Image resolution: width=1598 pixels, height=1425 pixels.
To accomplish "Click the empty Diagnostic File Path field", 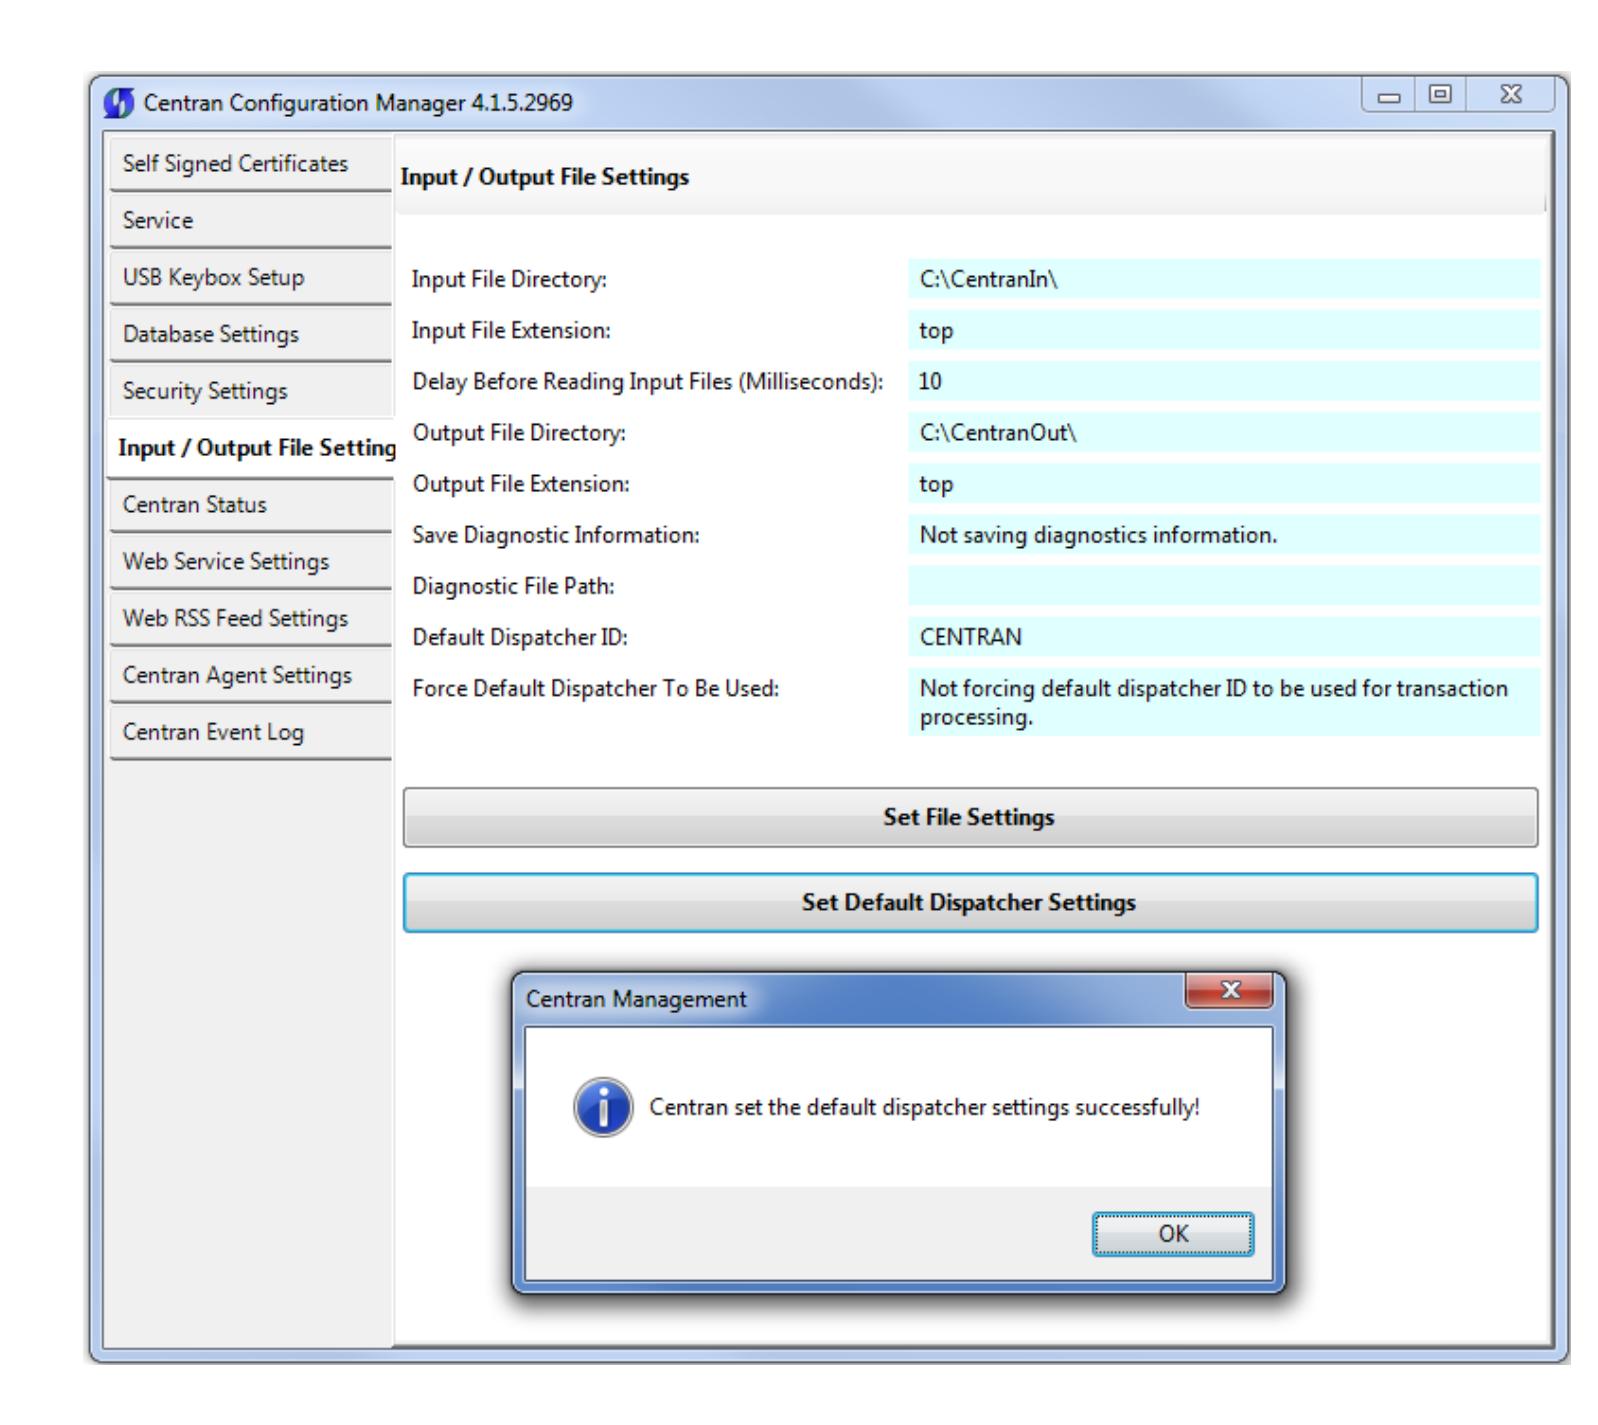I will coord(1224,586).
